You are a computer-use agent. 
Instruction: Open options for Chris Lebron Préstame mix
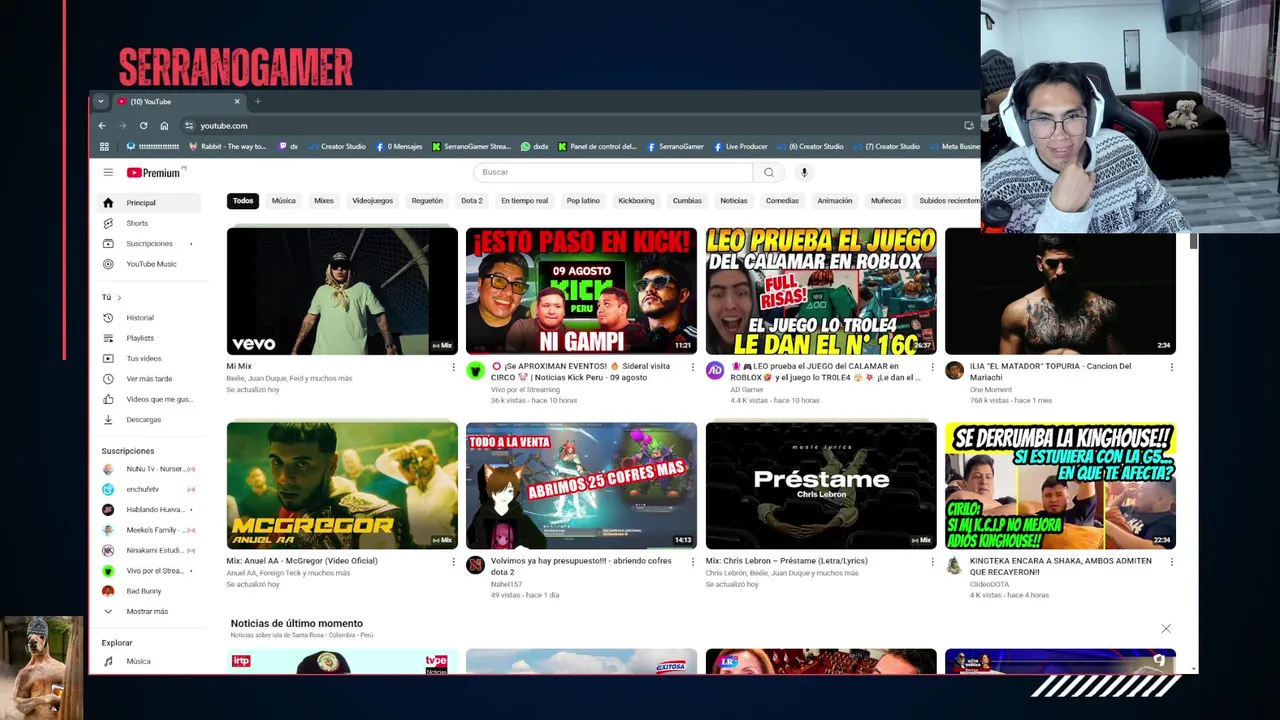pos(932,562)
